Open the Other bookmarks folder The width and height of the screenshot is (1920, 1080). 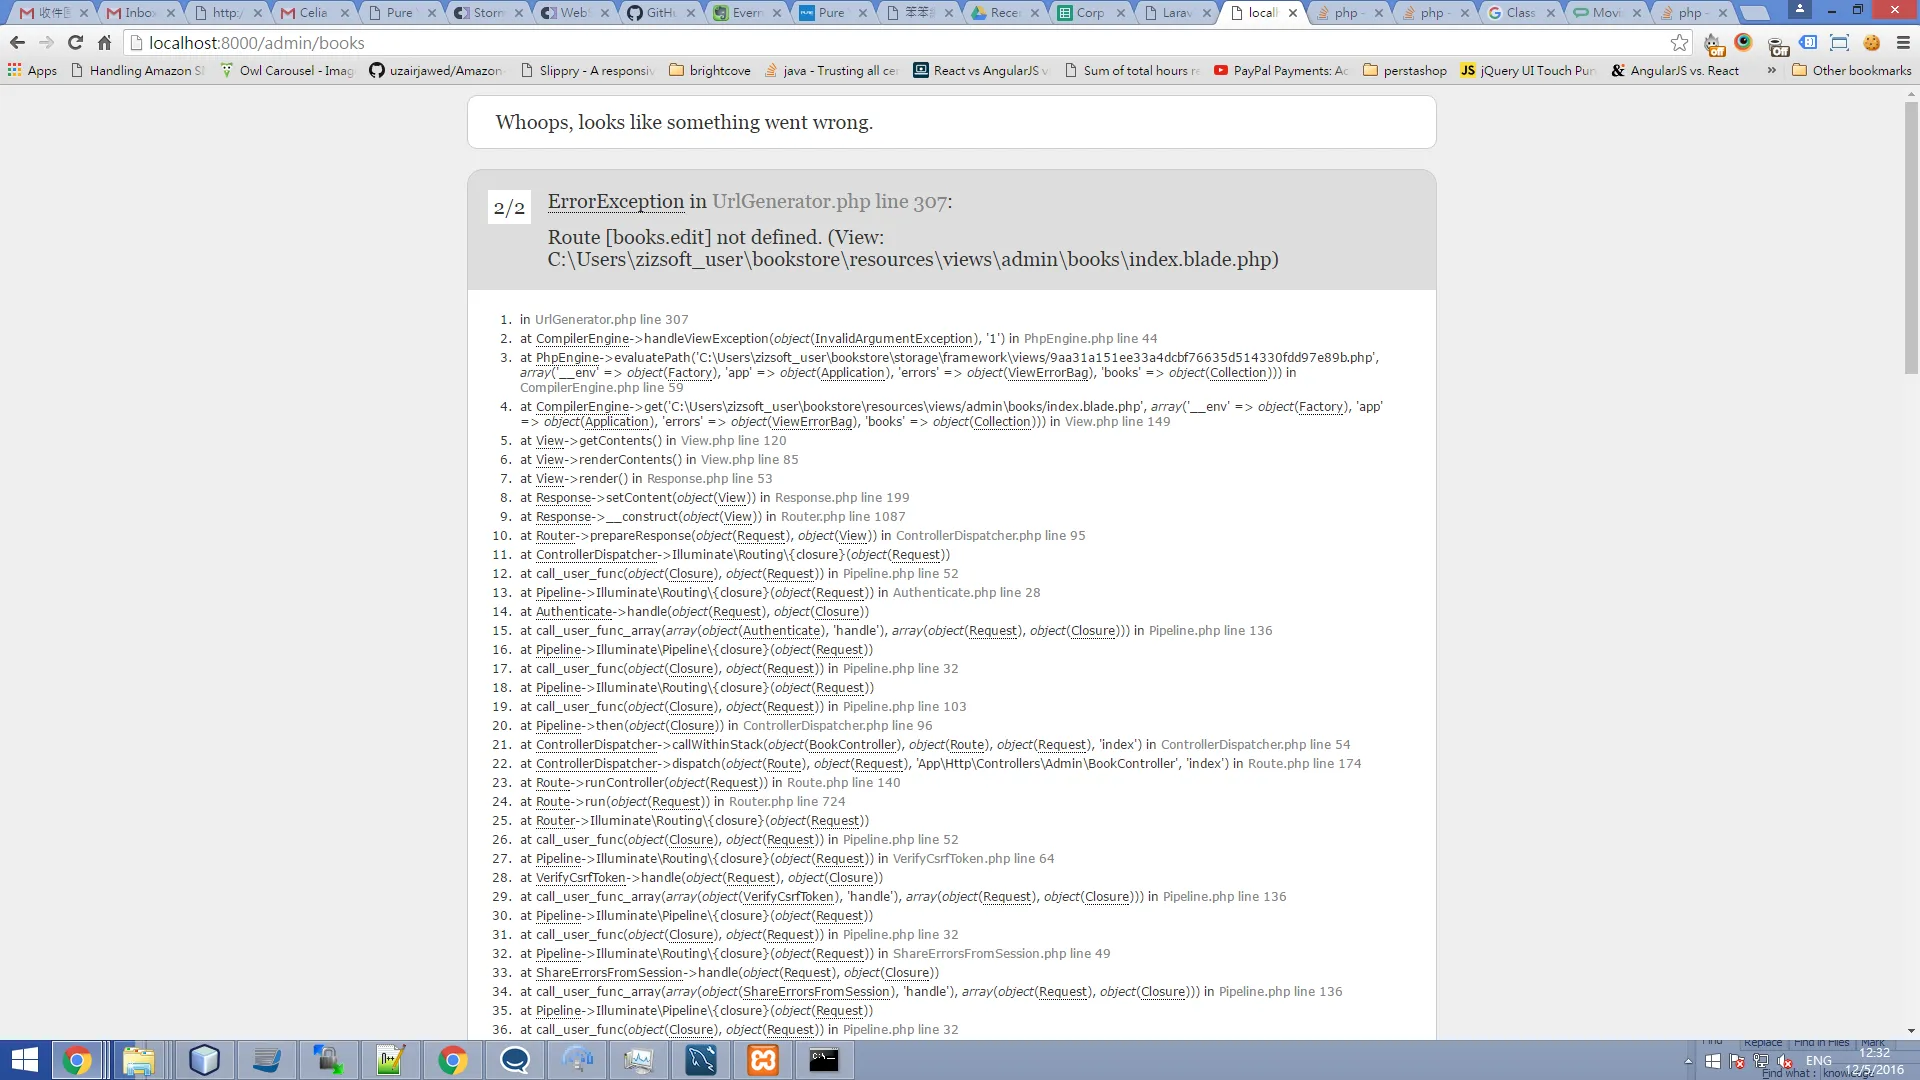point(1851,71)
